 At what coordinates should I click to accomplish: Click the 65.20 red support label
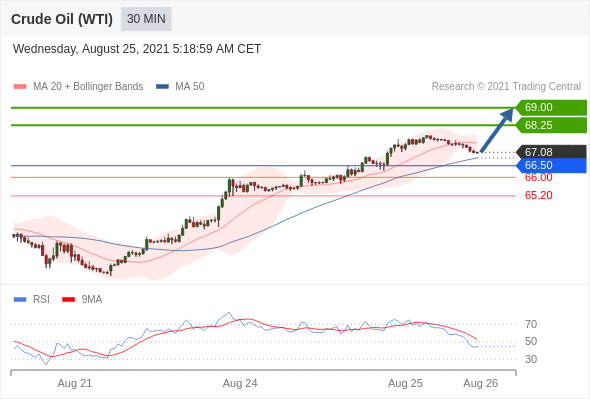point(538,195)
